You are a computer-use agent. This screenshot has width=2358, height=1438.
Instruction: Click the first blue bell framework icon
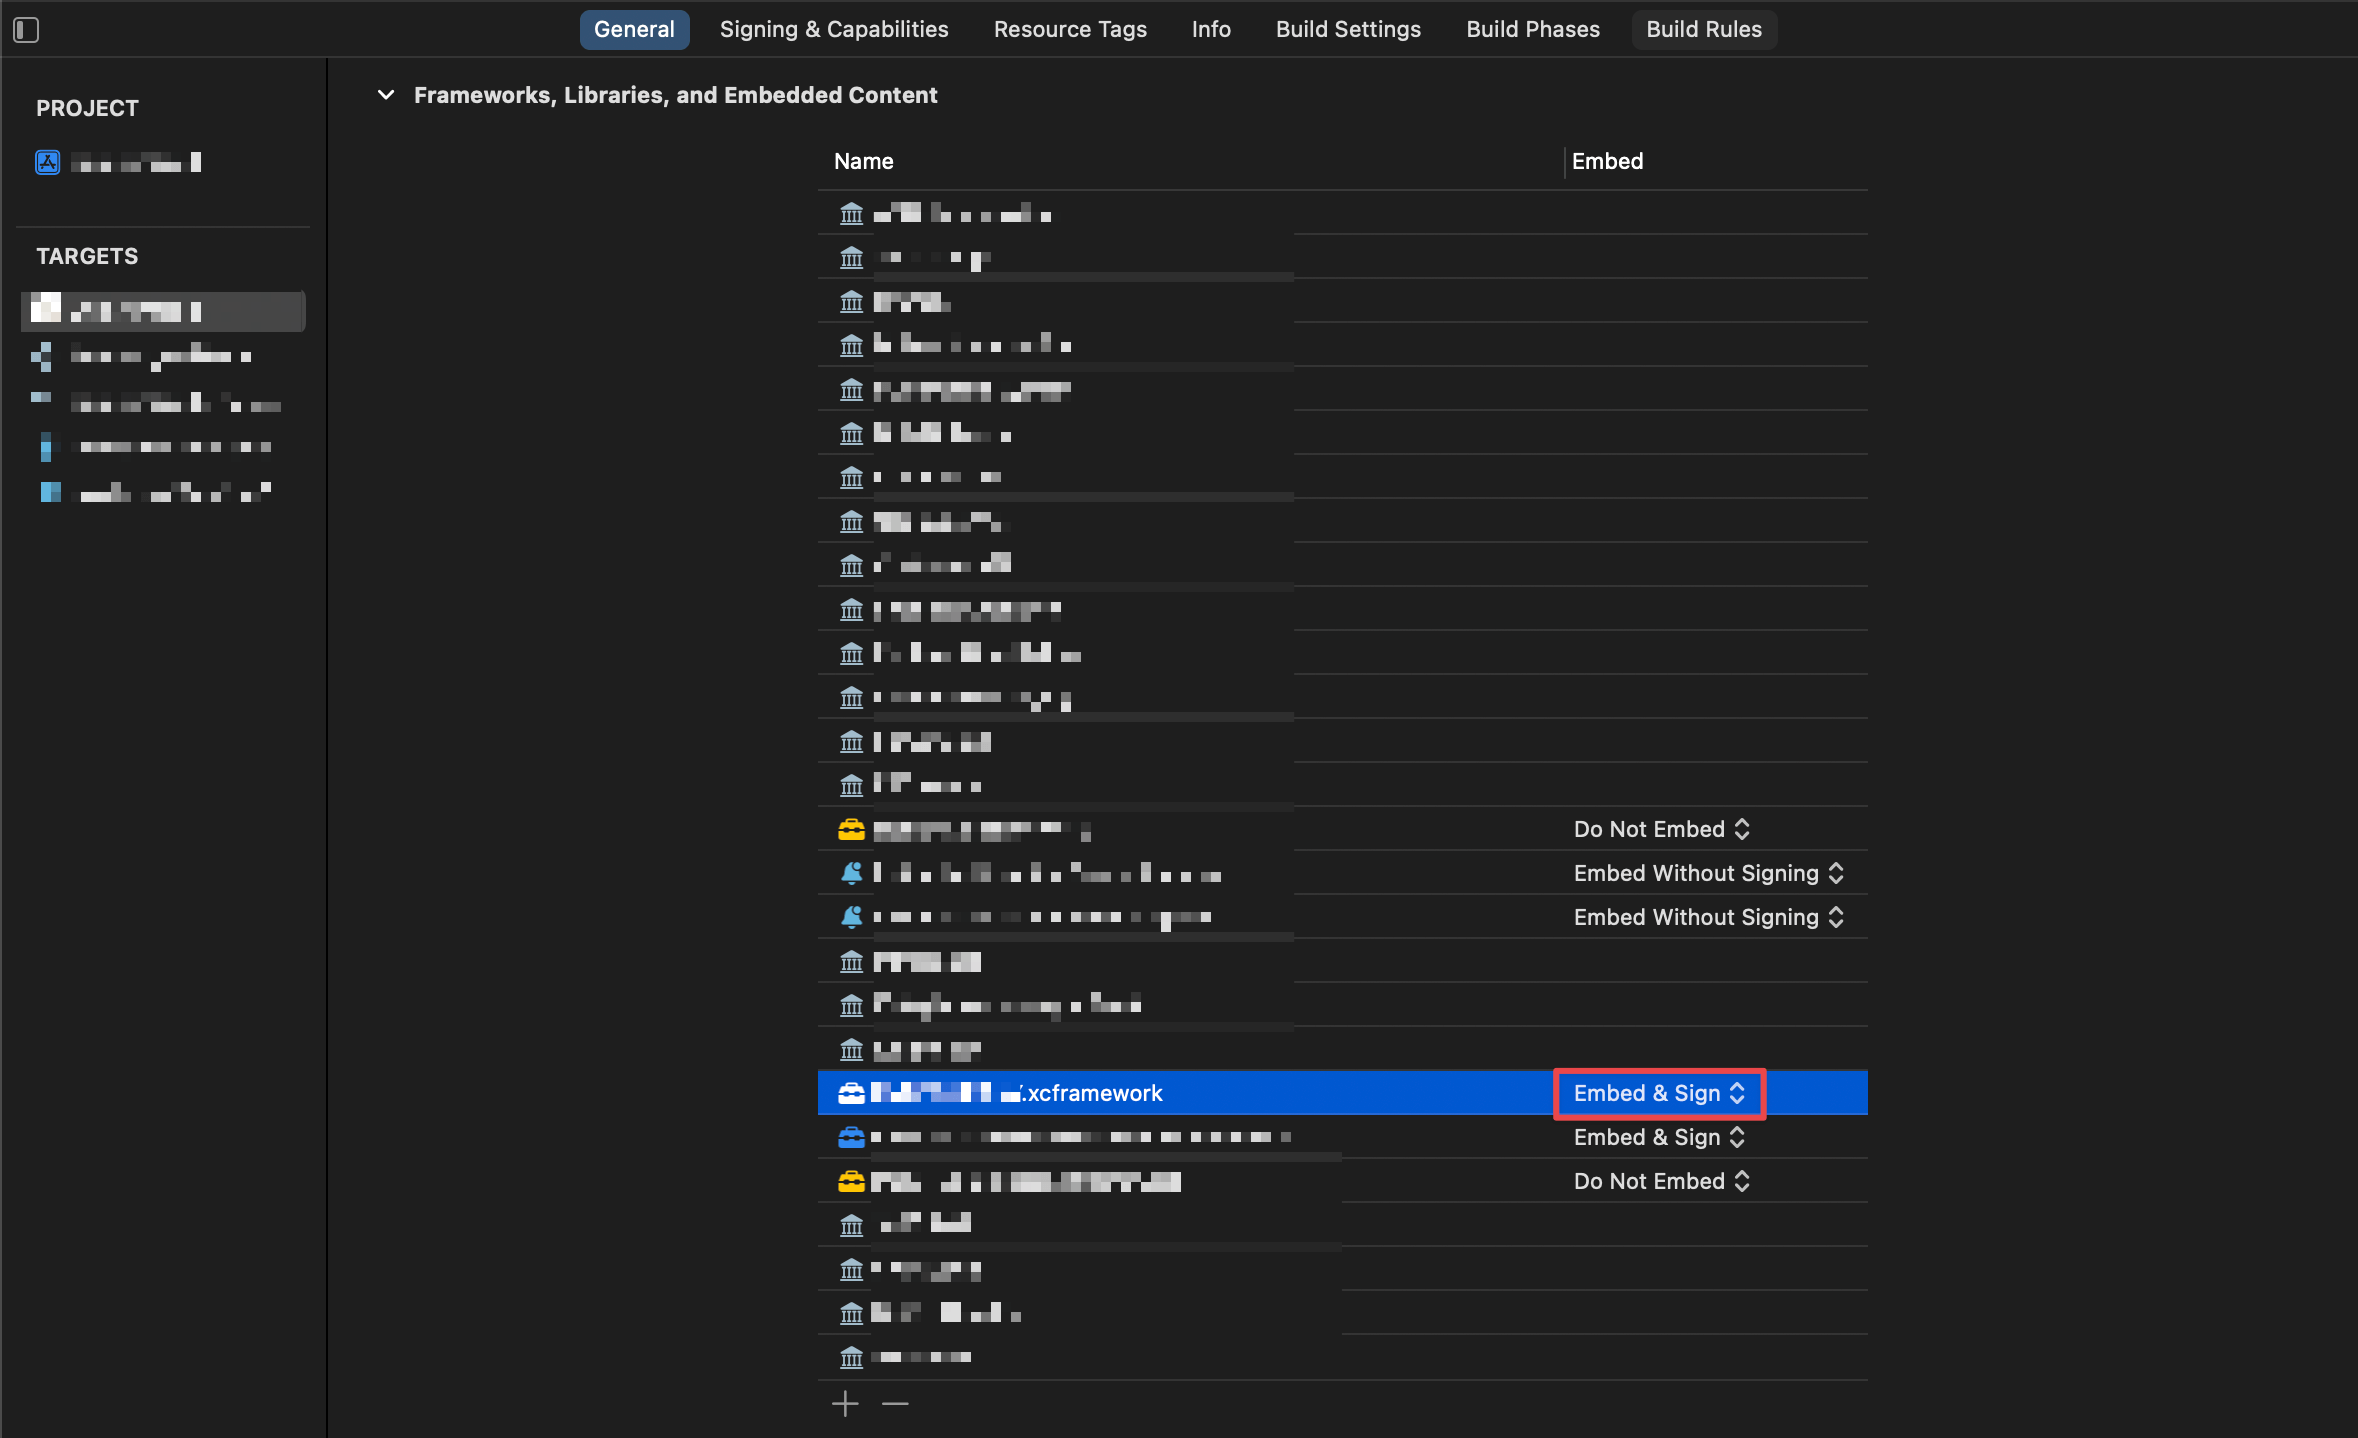[x=851, y=873]
